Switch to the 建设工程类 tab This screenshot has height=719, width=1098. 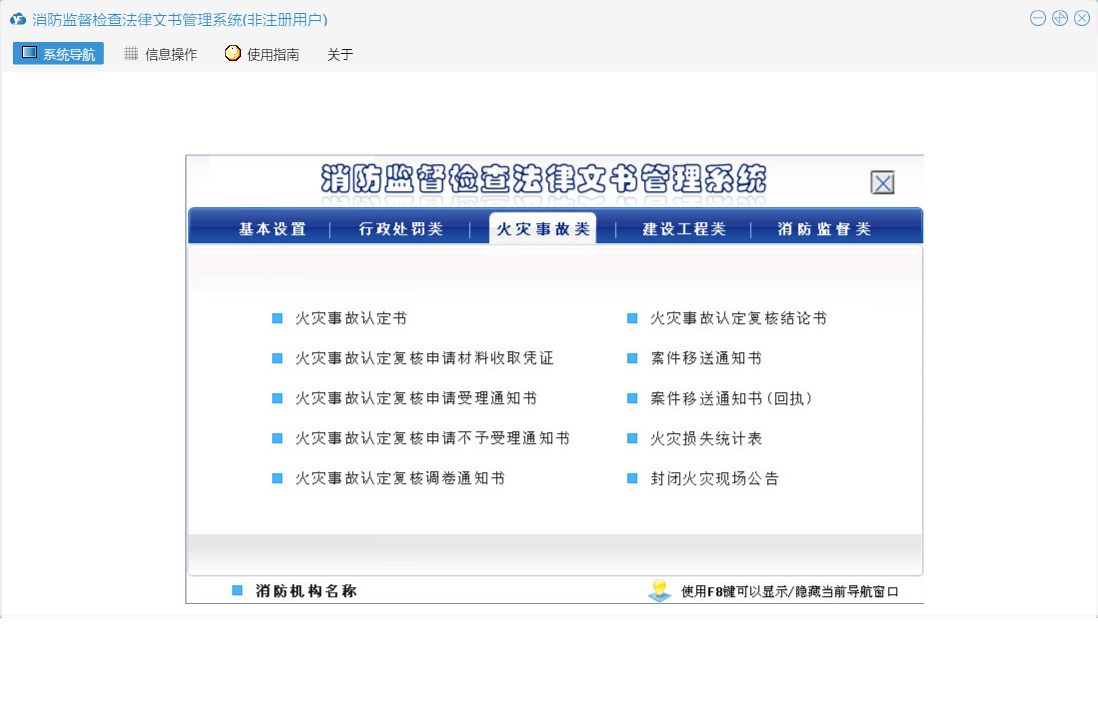coord(684,229)
